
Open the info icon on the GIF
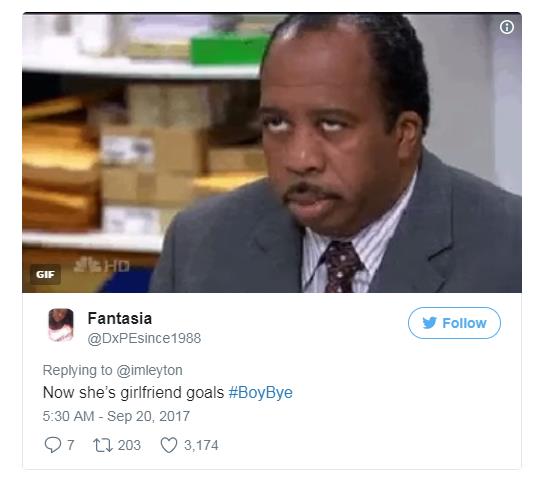click(x=507, y=27)
